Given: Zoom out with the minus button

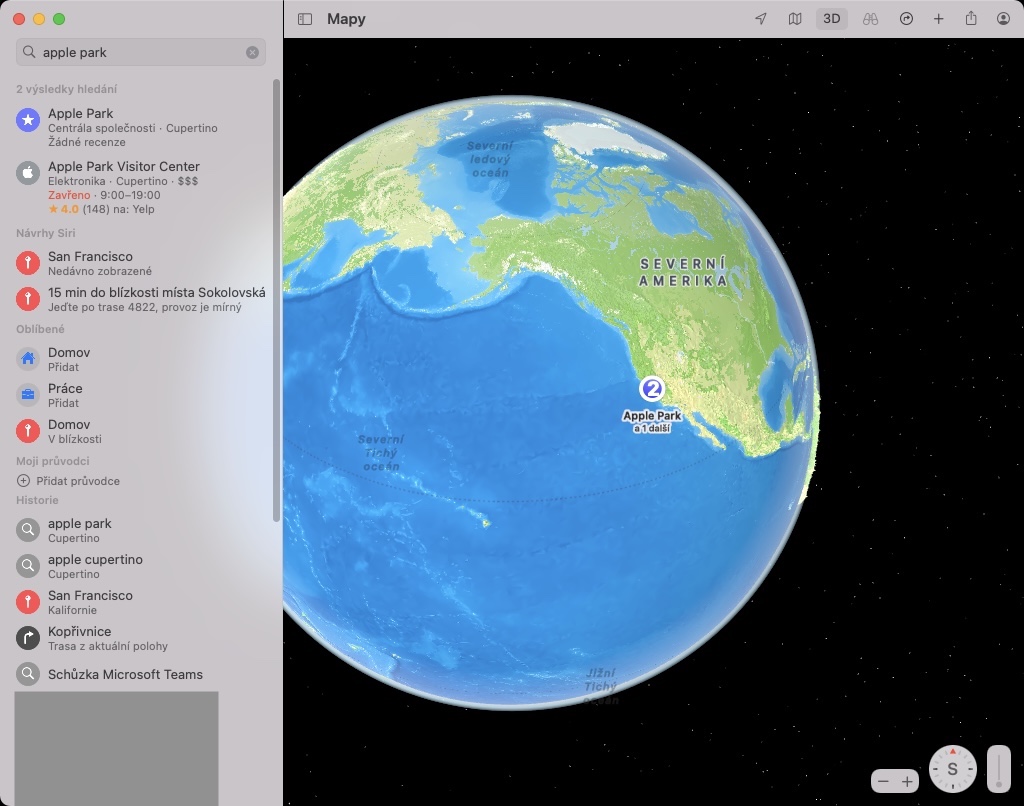Looking at the screenshot, I should 884,781.
